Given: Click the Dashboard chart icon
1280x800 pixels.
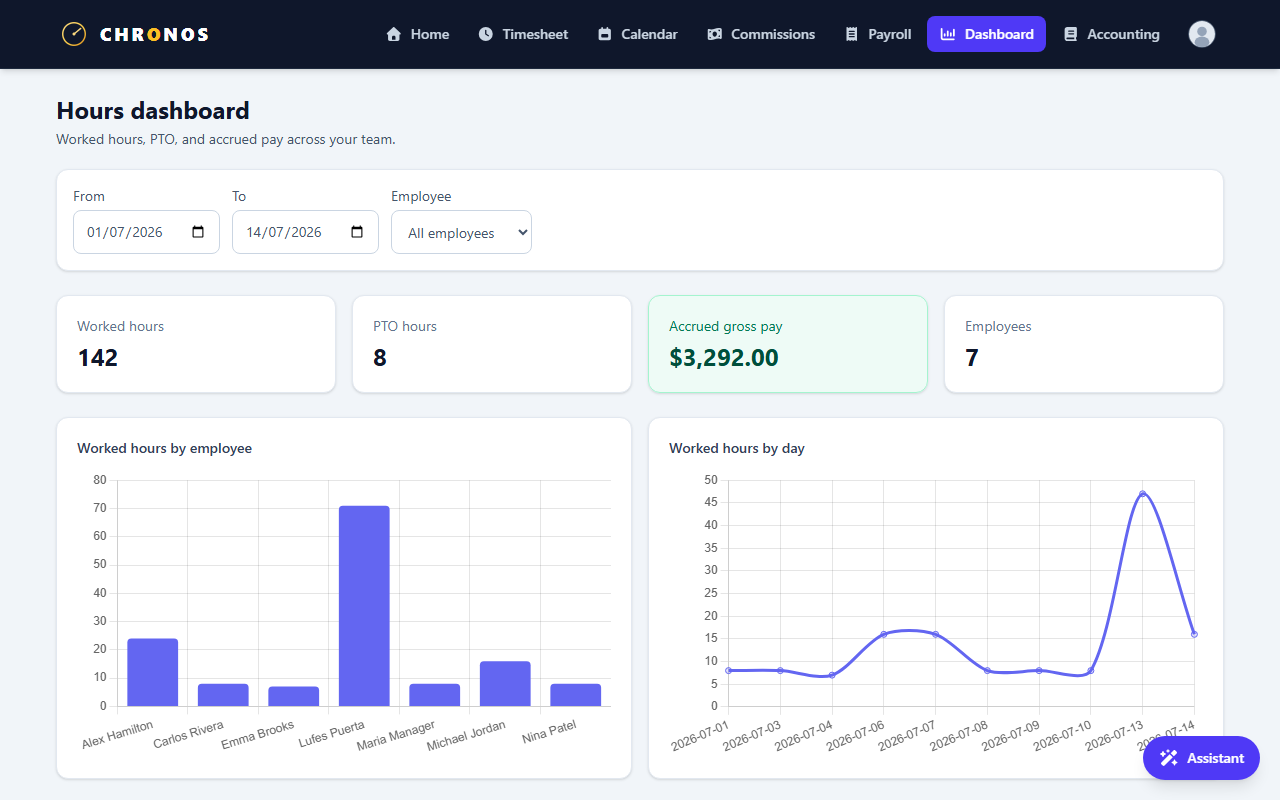Looking at the screenshot, I should (948, 34).
